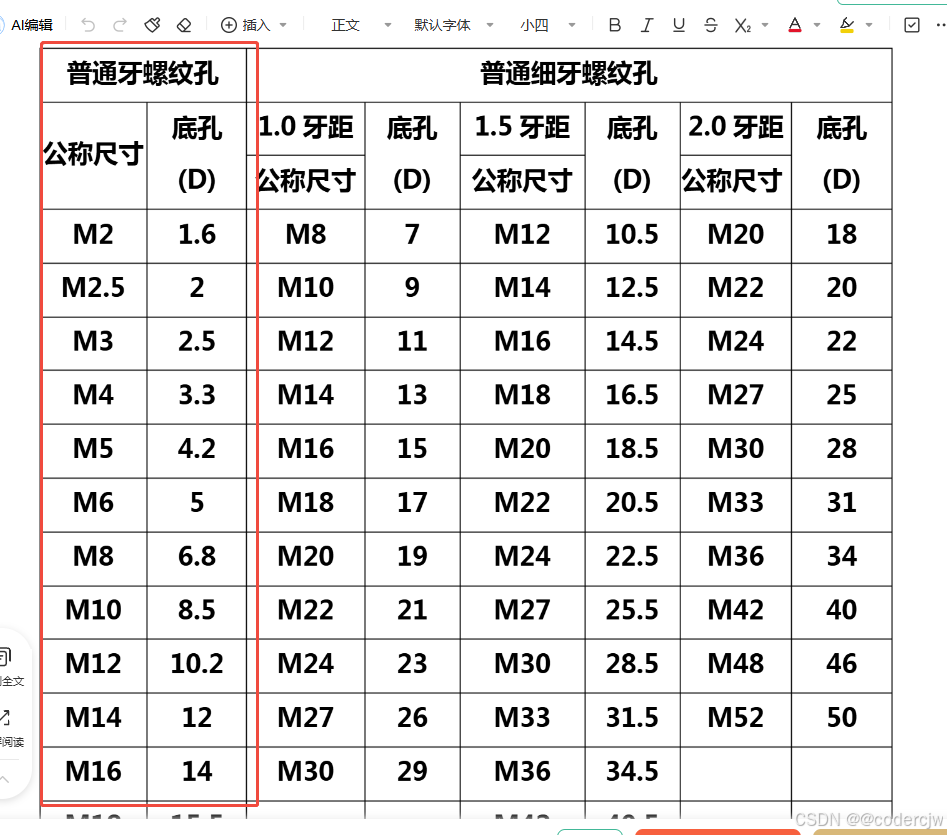Expand the highlight color dropdown arrow
Viewport: 947px width, 835px height.
869,25
